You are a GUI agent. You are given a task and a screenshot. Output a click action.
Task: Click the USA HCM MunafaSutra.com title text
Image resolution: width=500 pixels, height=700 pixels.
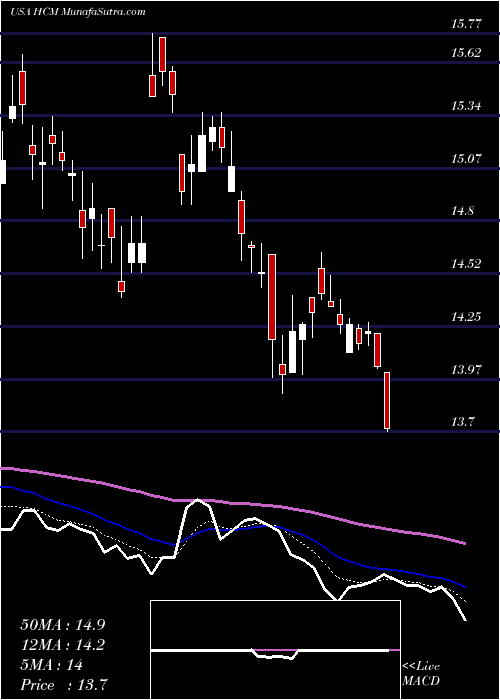click(x=78, y=12)
